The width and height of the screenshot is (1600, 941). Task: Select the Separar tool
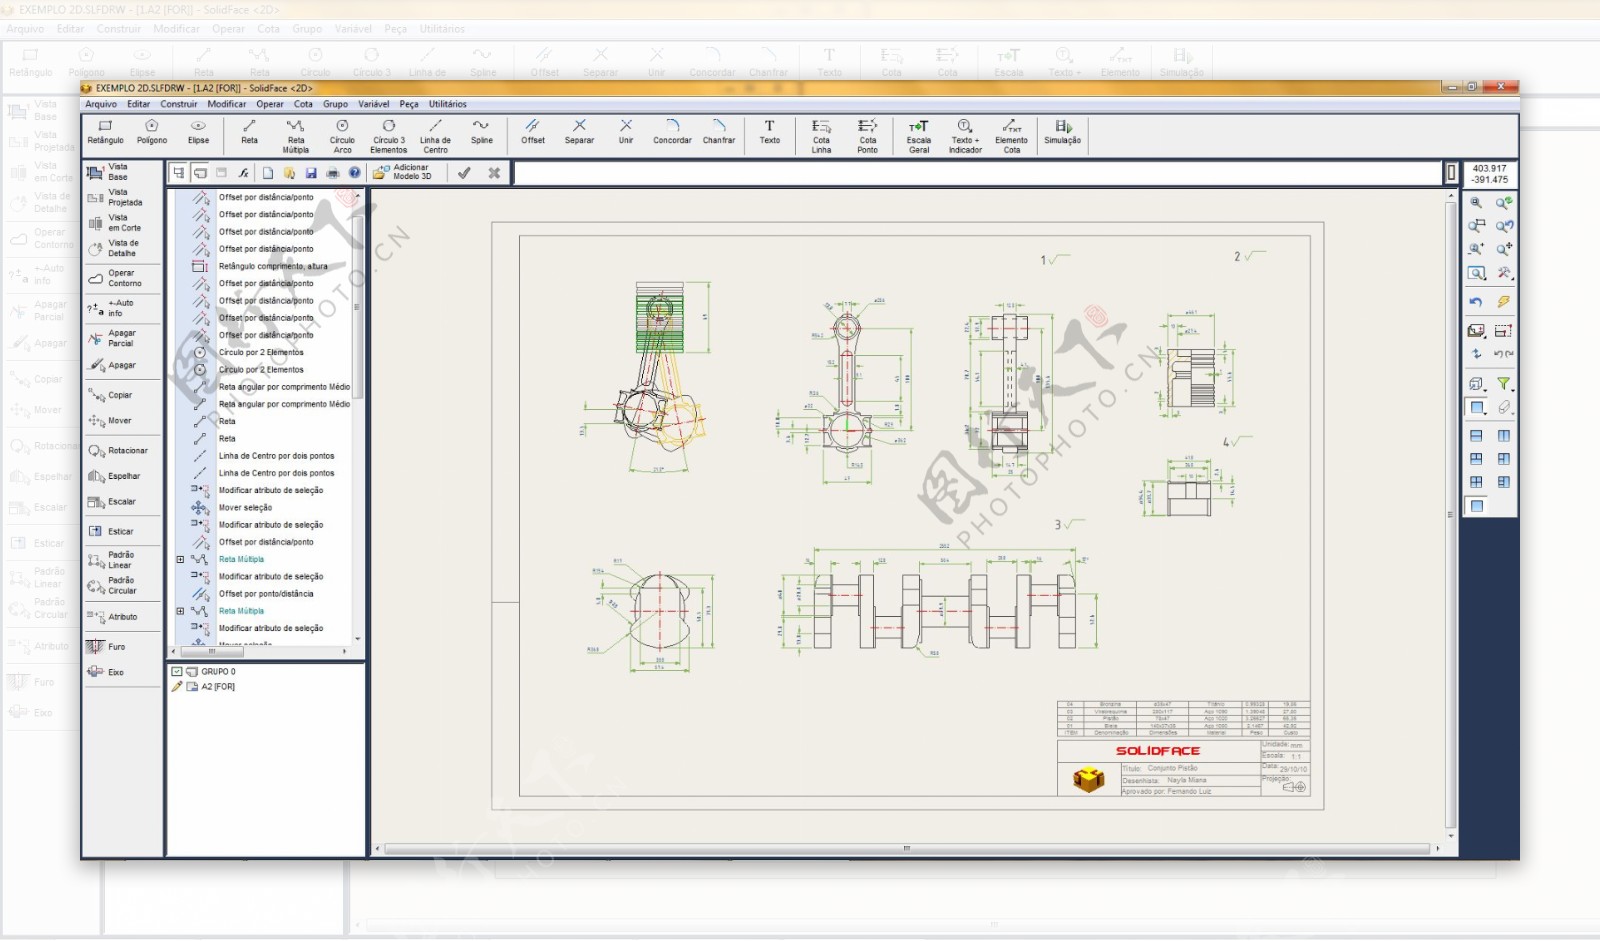coord(579,132)
